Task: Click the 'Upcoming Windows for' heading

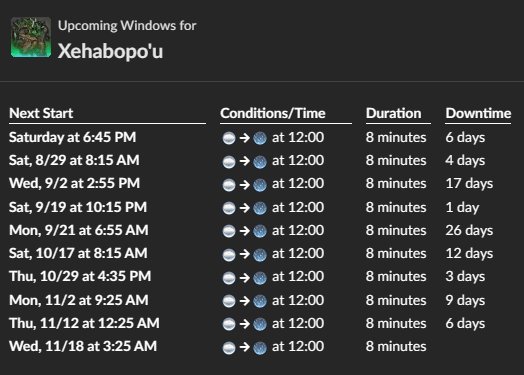Action: coord(127,26)
